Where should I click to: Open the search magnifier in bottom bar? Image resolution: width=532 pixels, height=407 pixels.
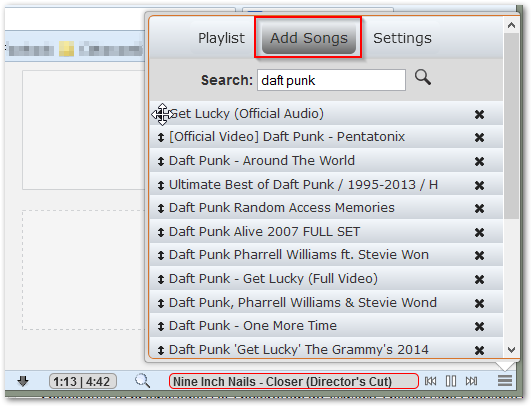pos(142,381)
